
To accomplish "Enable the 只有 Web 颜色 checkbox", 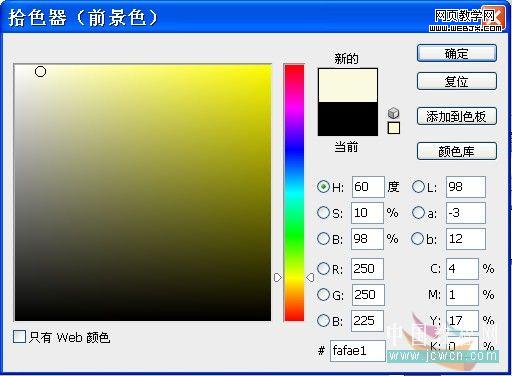I will pos(19,337).
